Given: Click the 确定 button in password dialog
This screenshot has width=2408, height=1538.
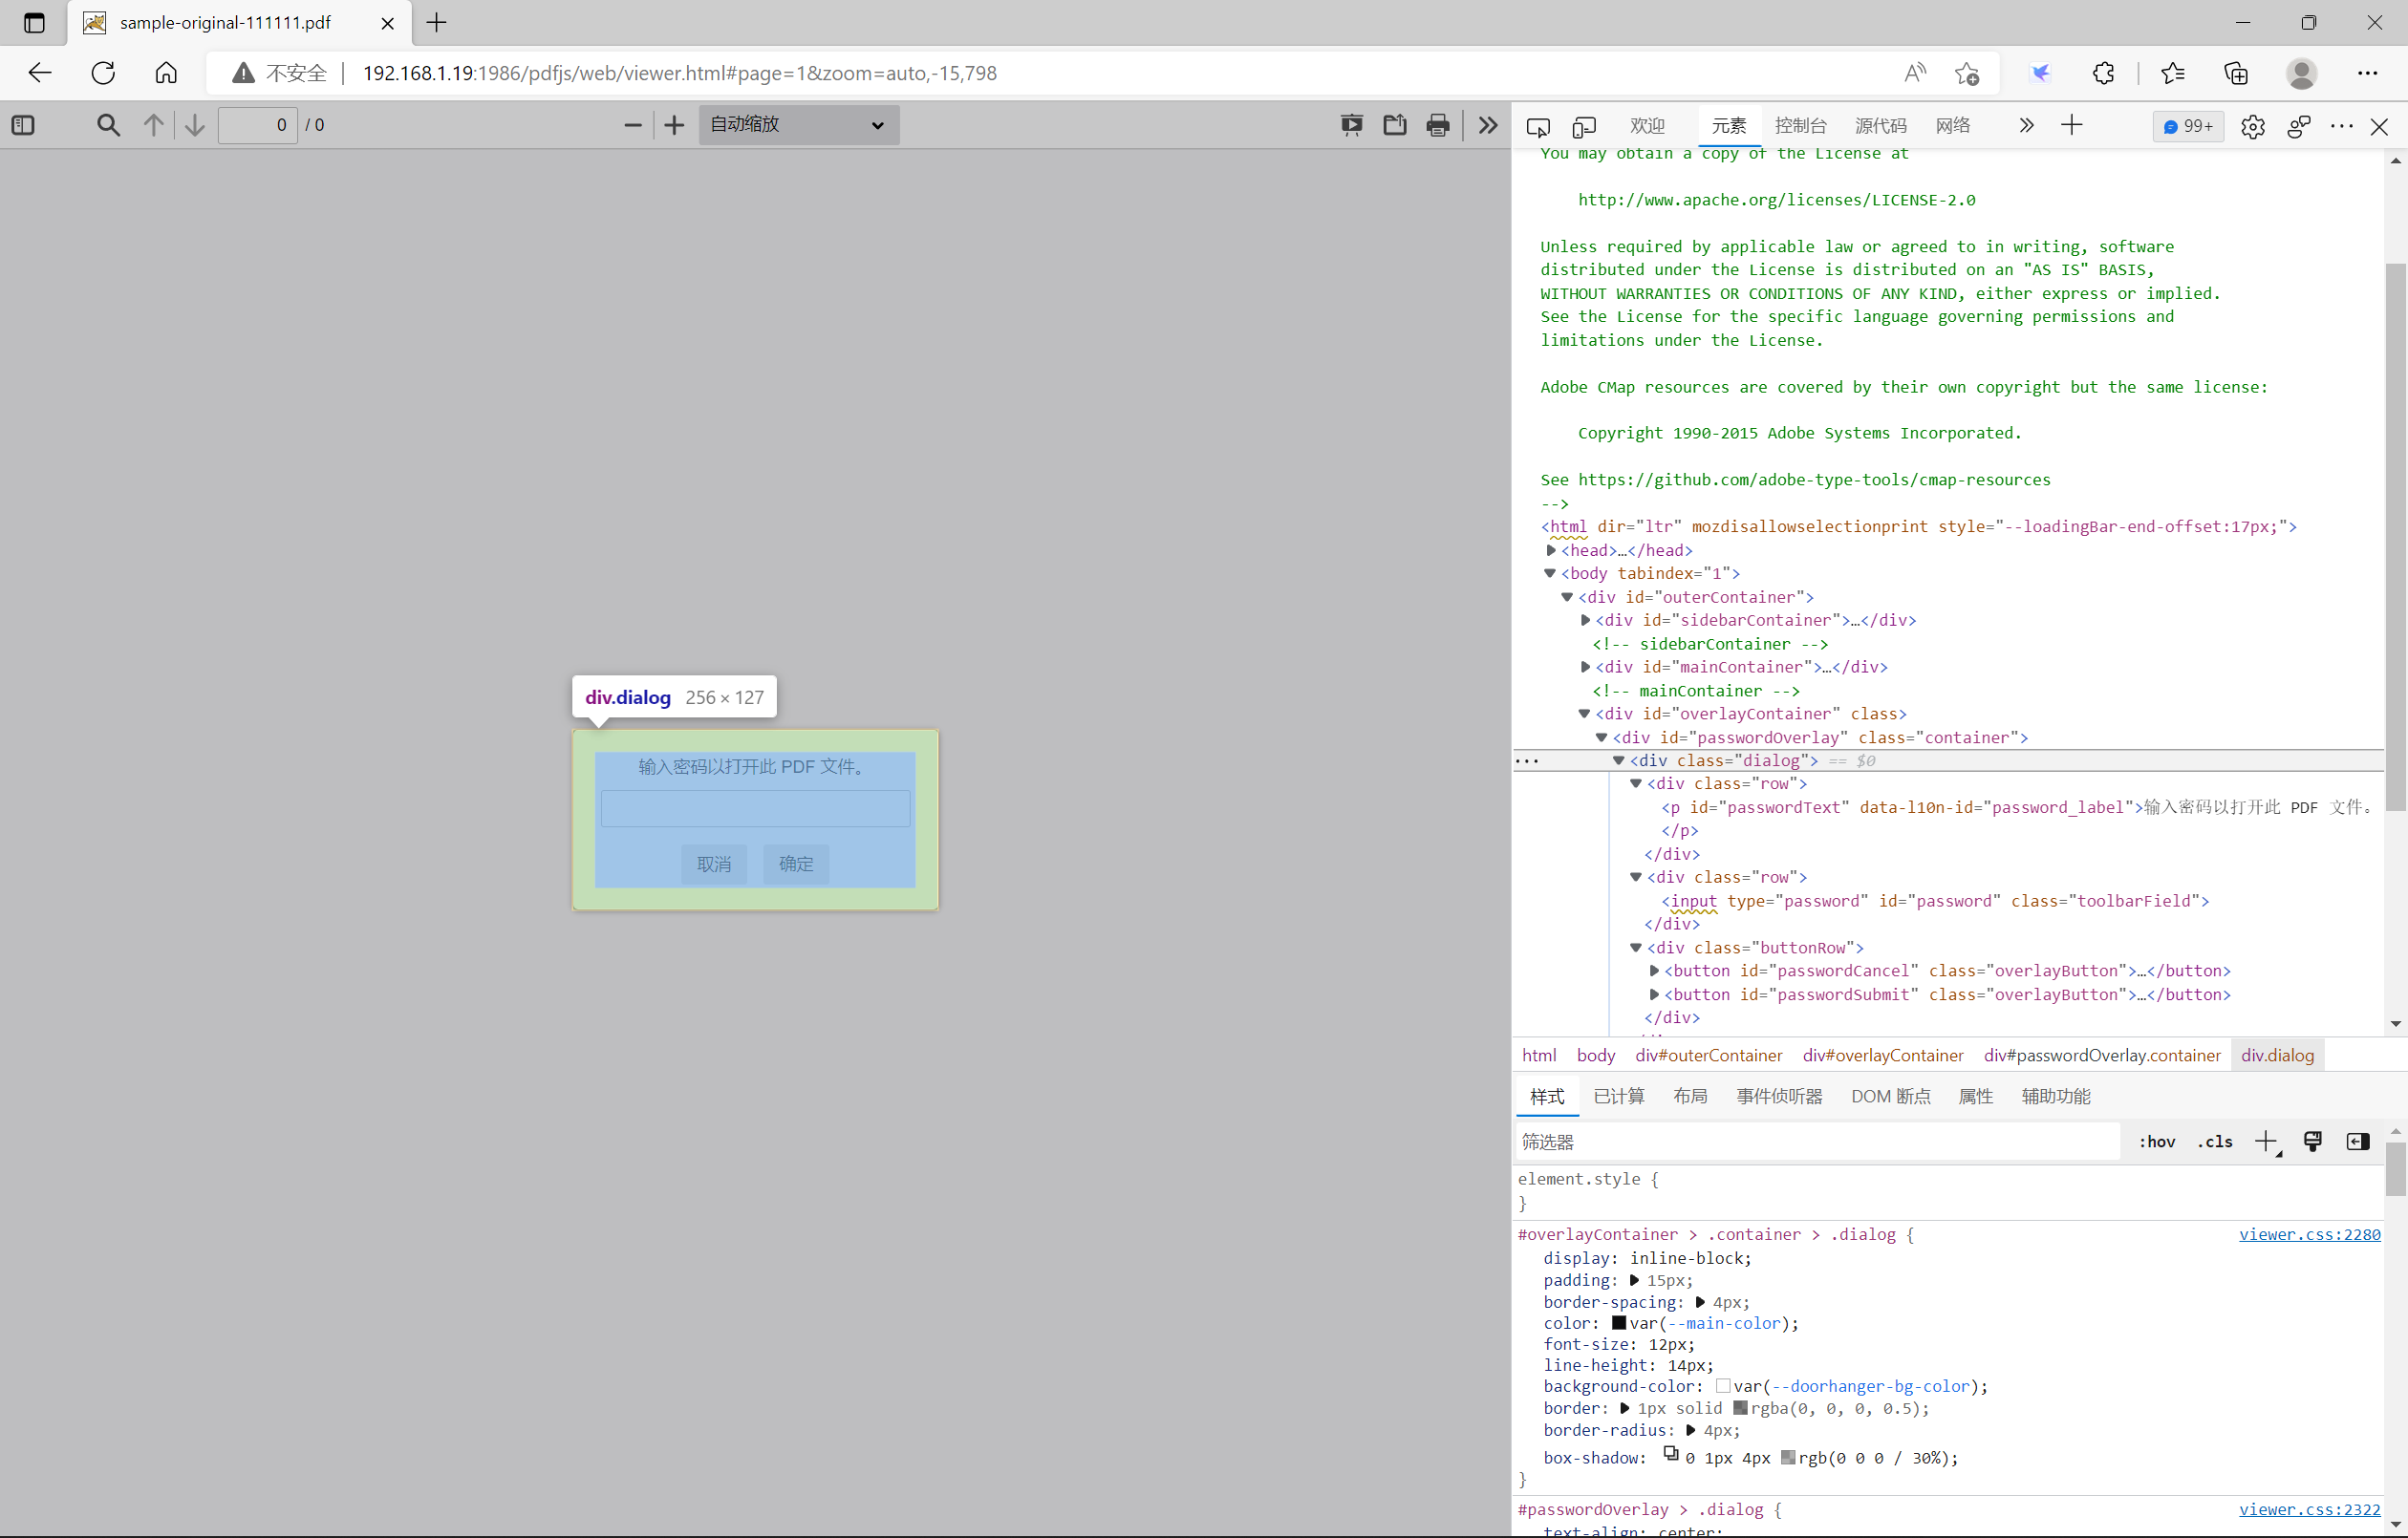Looking at the screenshot, I should 796,864.
